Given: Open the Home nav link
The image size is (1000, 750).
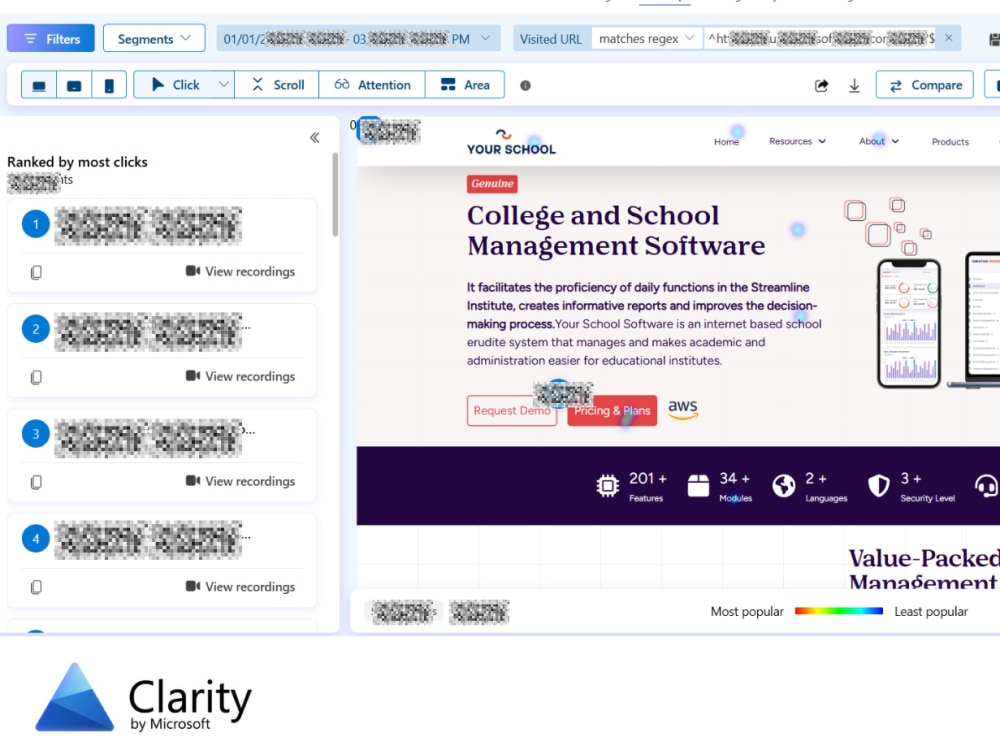Looking at the screenshot, I should click(x=726, y=142).
